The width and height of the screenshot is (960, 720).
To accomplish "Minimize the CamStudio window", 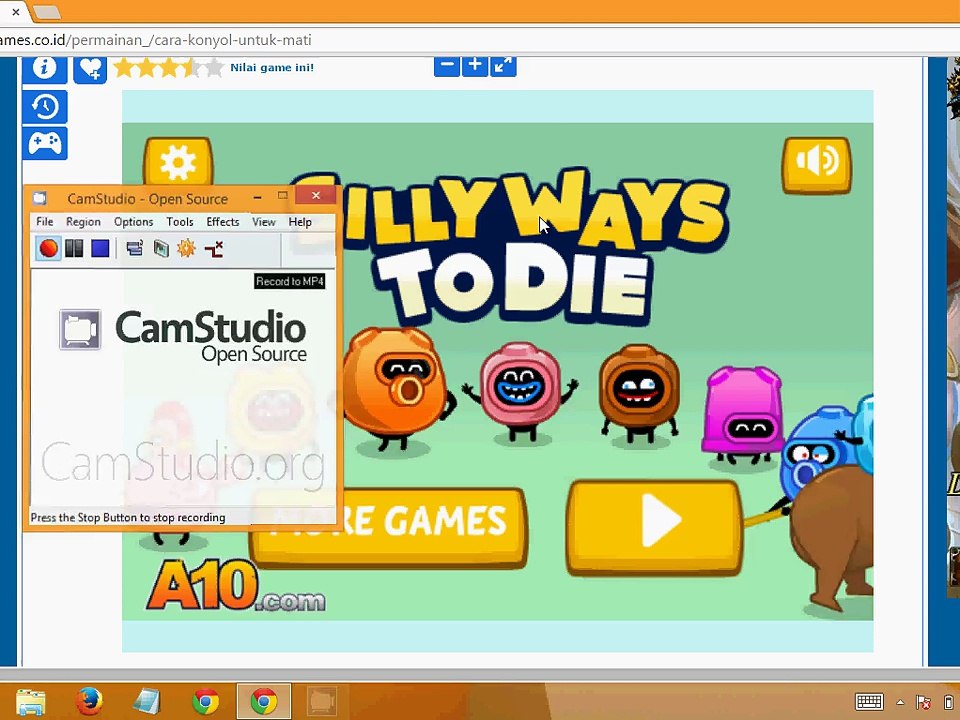I will click(x=258, y=197).
